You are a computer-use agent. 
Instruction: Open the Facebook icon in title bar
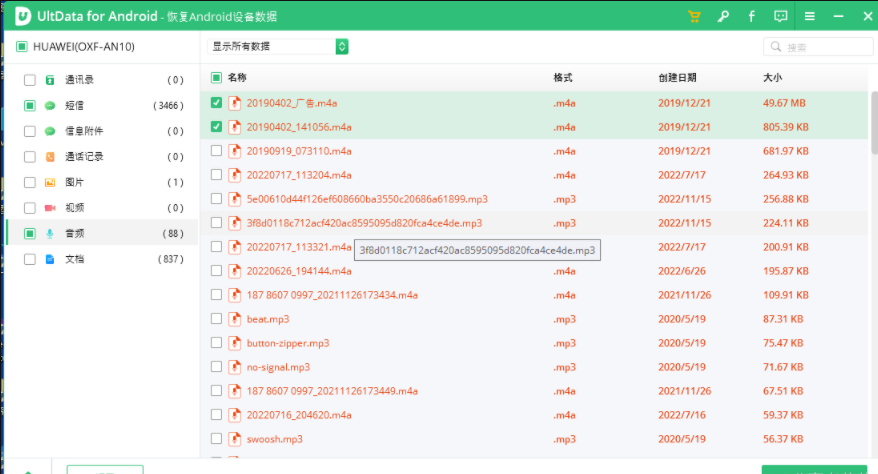pyautogui.click(x=751, y=16)
